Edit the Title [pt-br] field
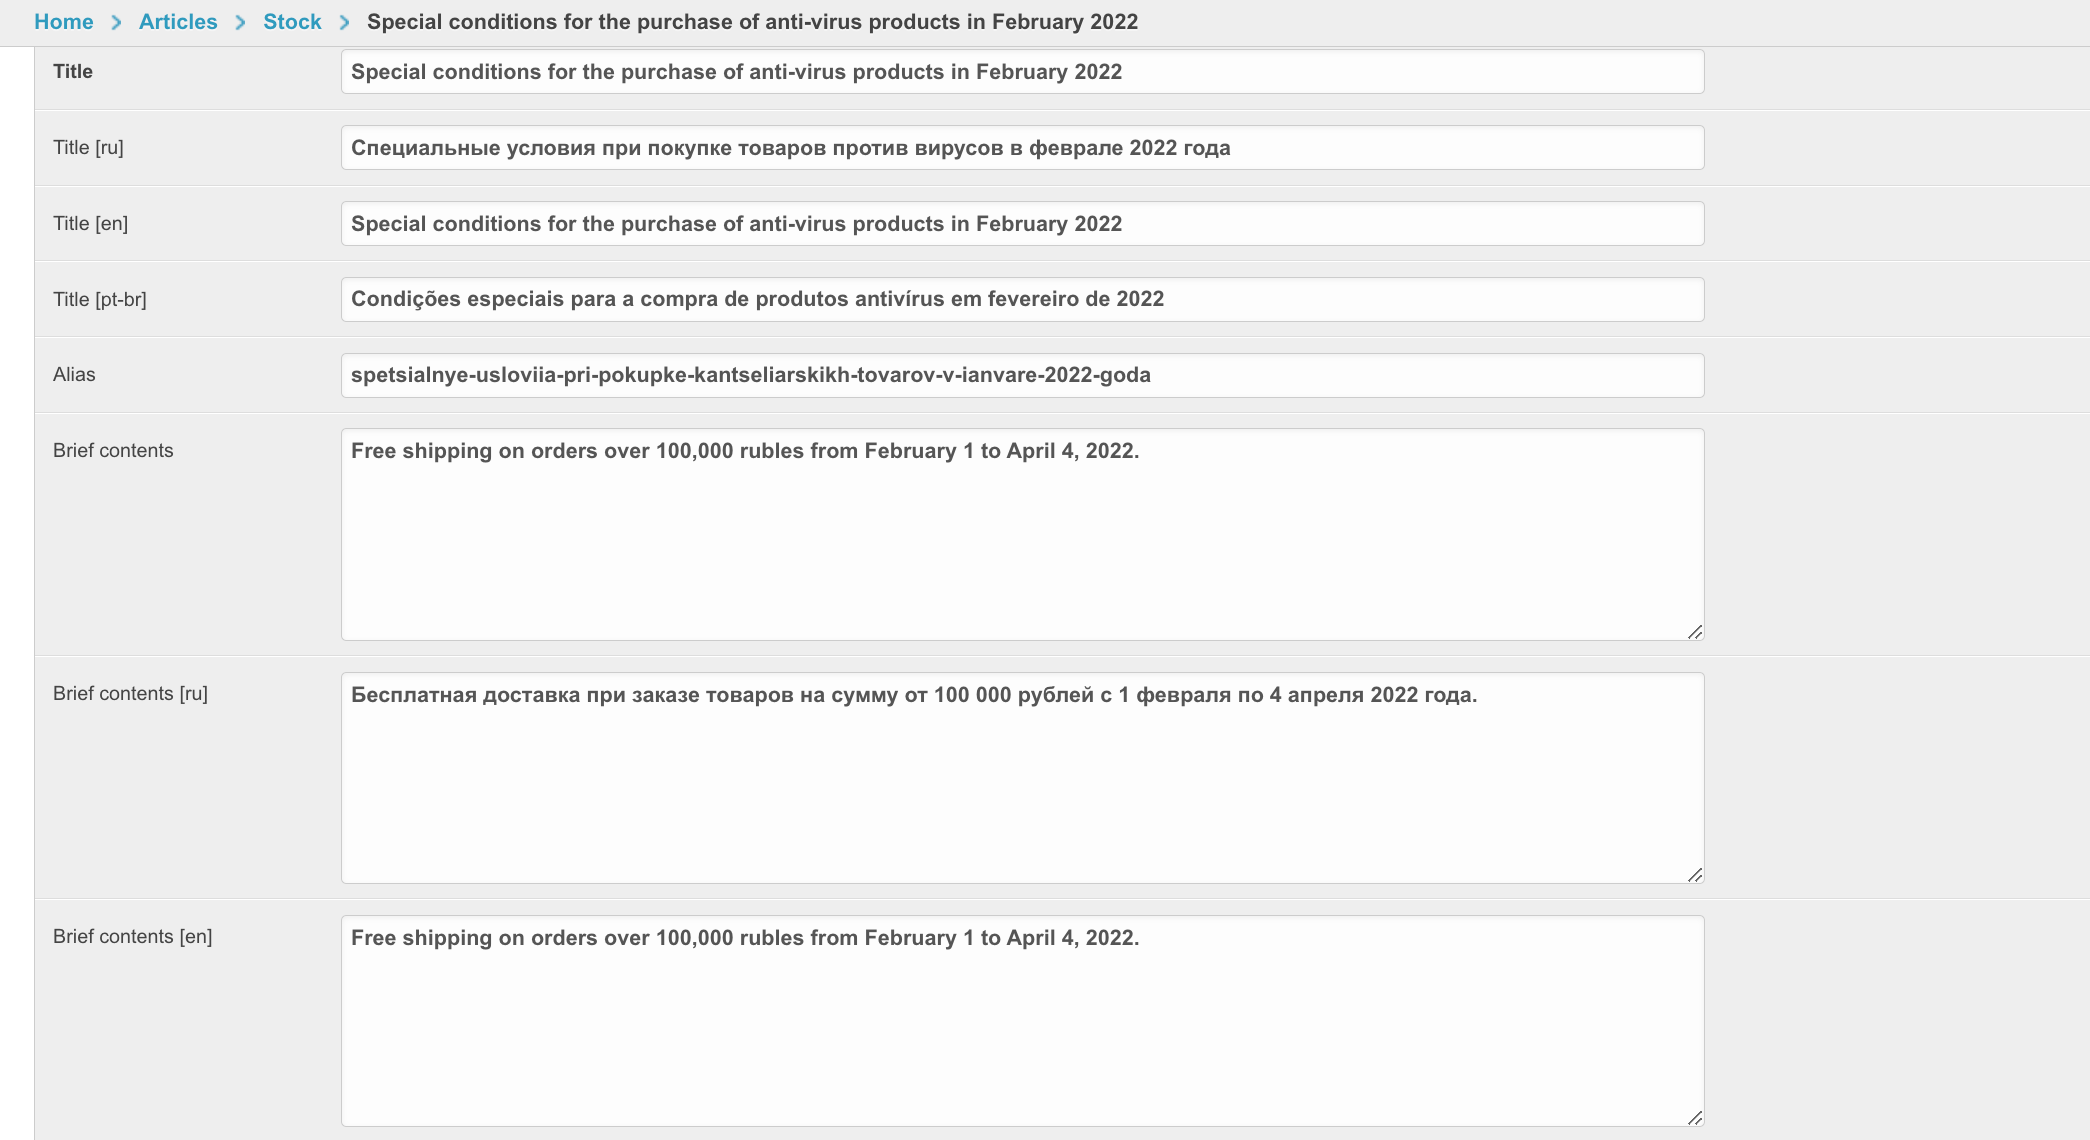This screenshot has width=2090, height=1140. 1022,299
